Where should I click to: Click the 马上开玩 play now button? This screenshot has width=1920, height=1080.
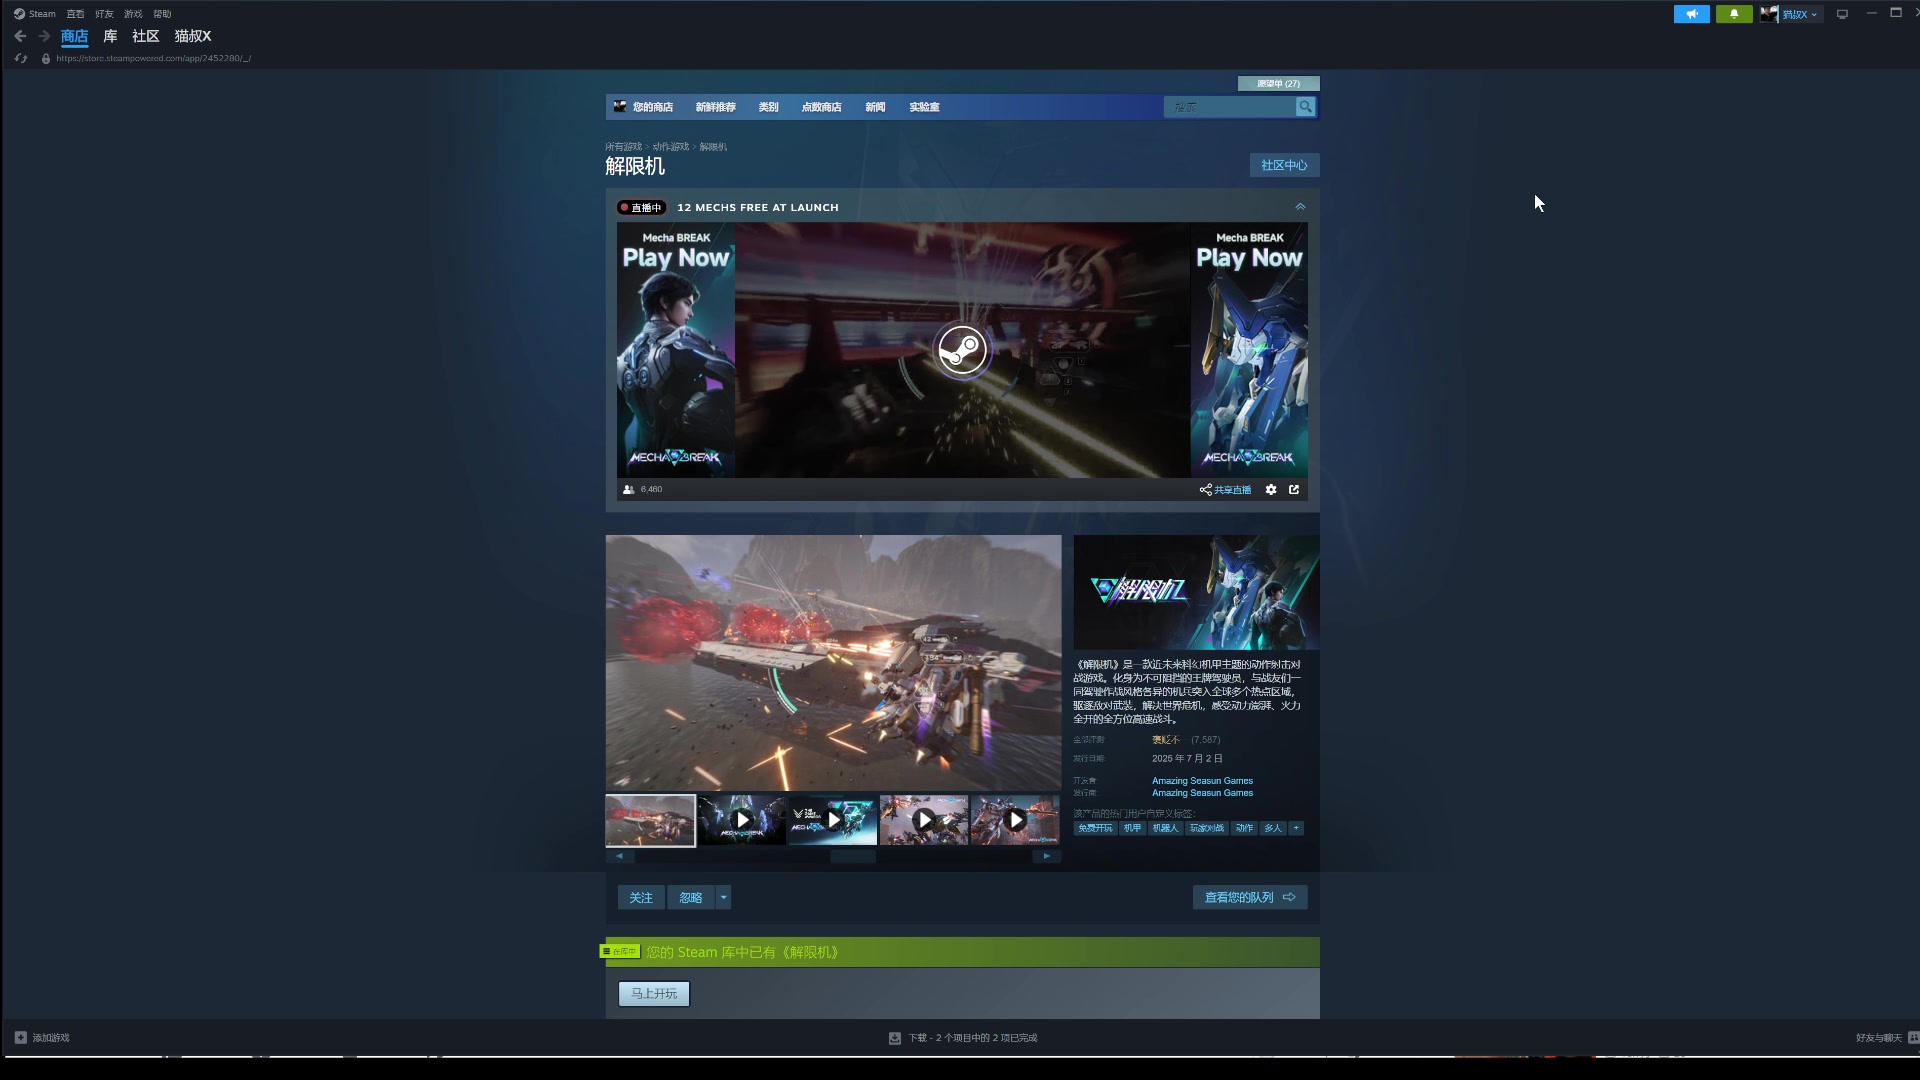(654, 994)
